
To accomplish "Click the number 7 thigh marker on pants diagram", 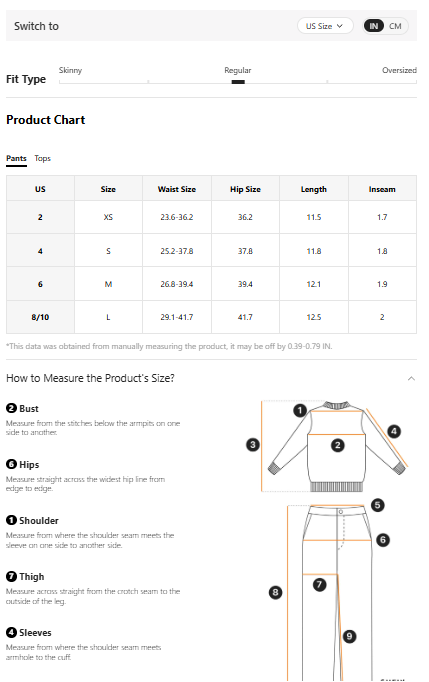I will [x=319, y=584].
